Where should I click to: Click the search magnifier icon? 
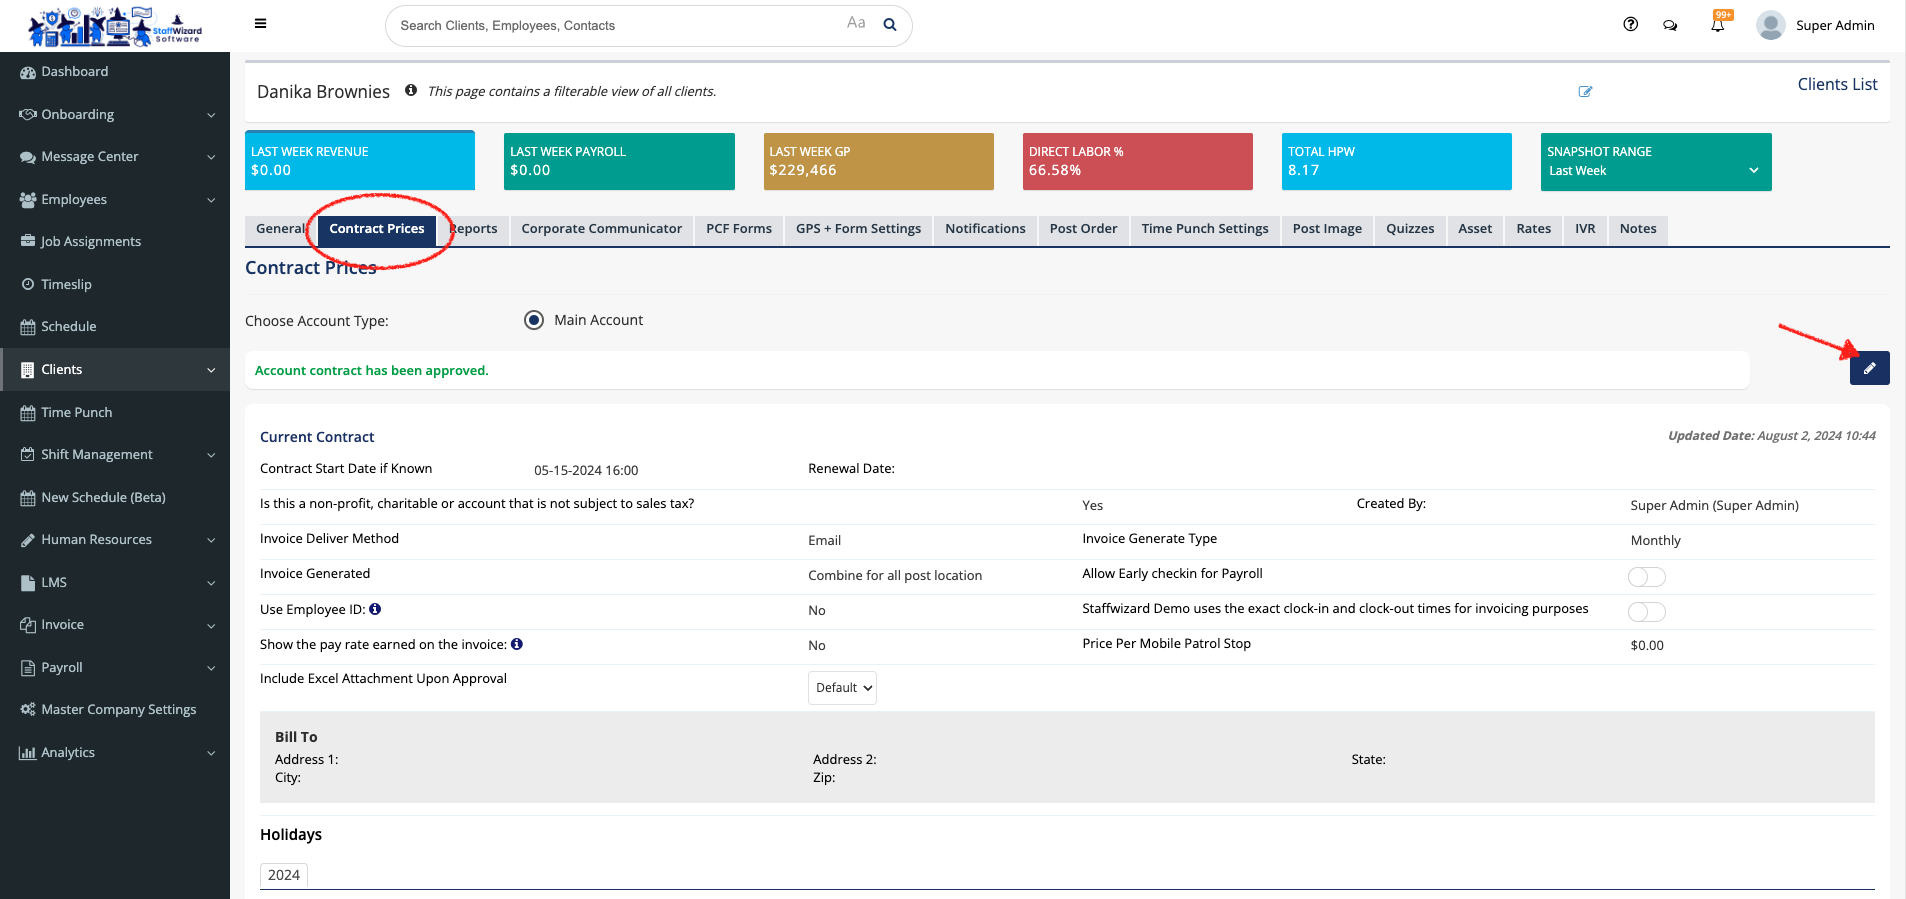[889, 25]
